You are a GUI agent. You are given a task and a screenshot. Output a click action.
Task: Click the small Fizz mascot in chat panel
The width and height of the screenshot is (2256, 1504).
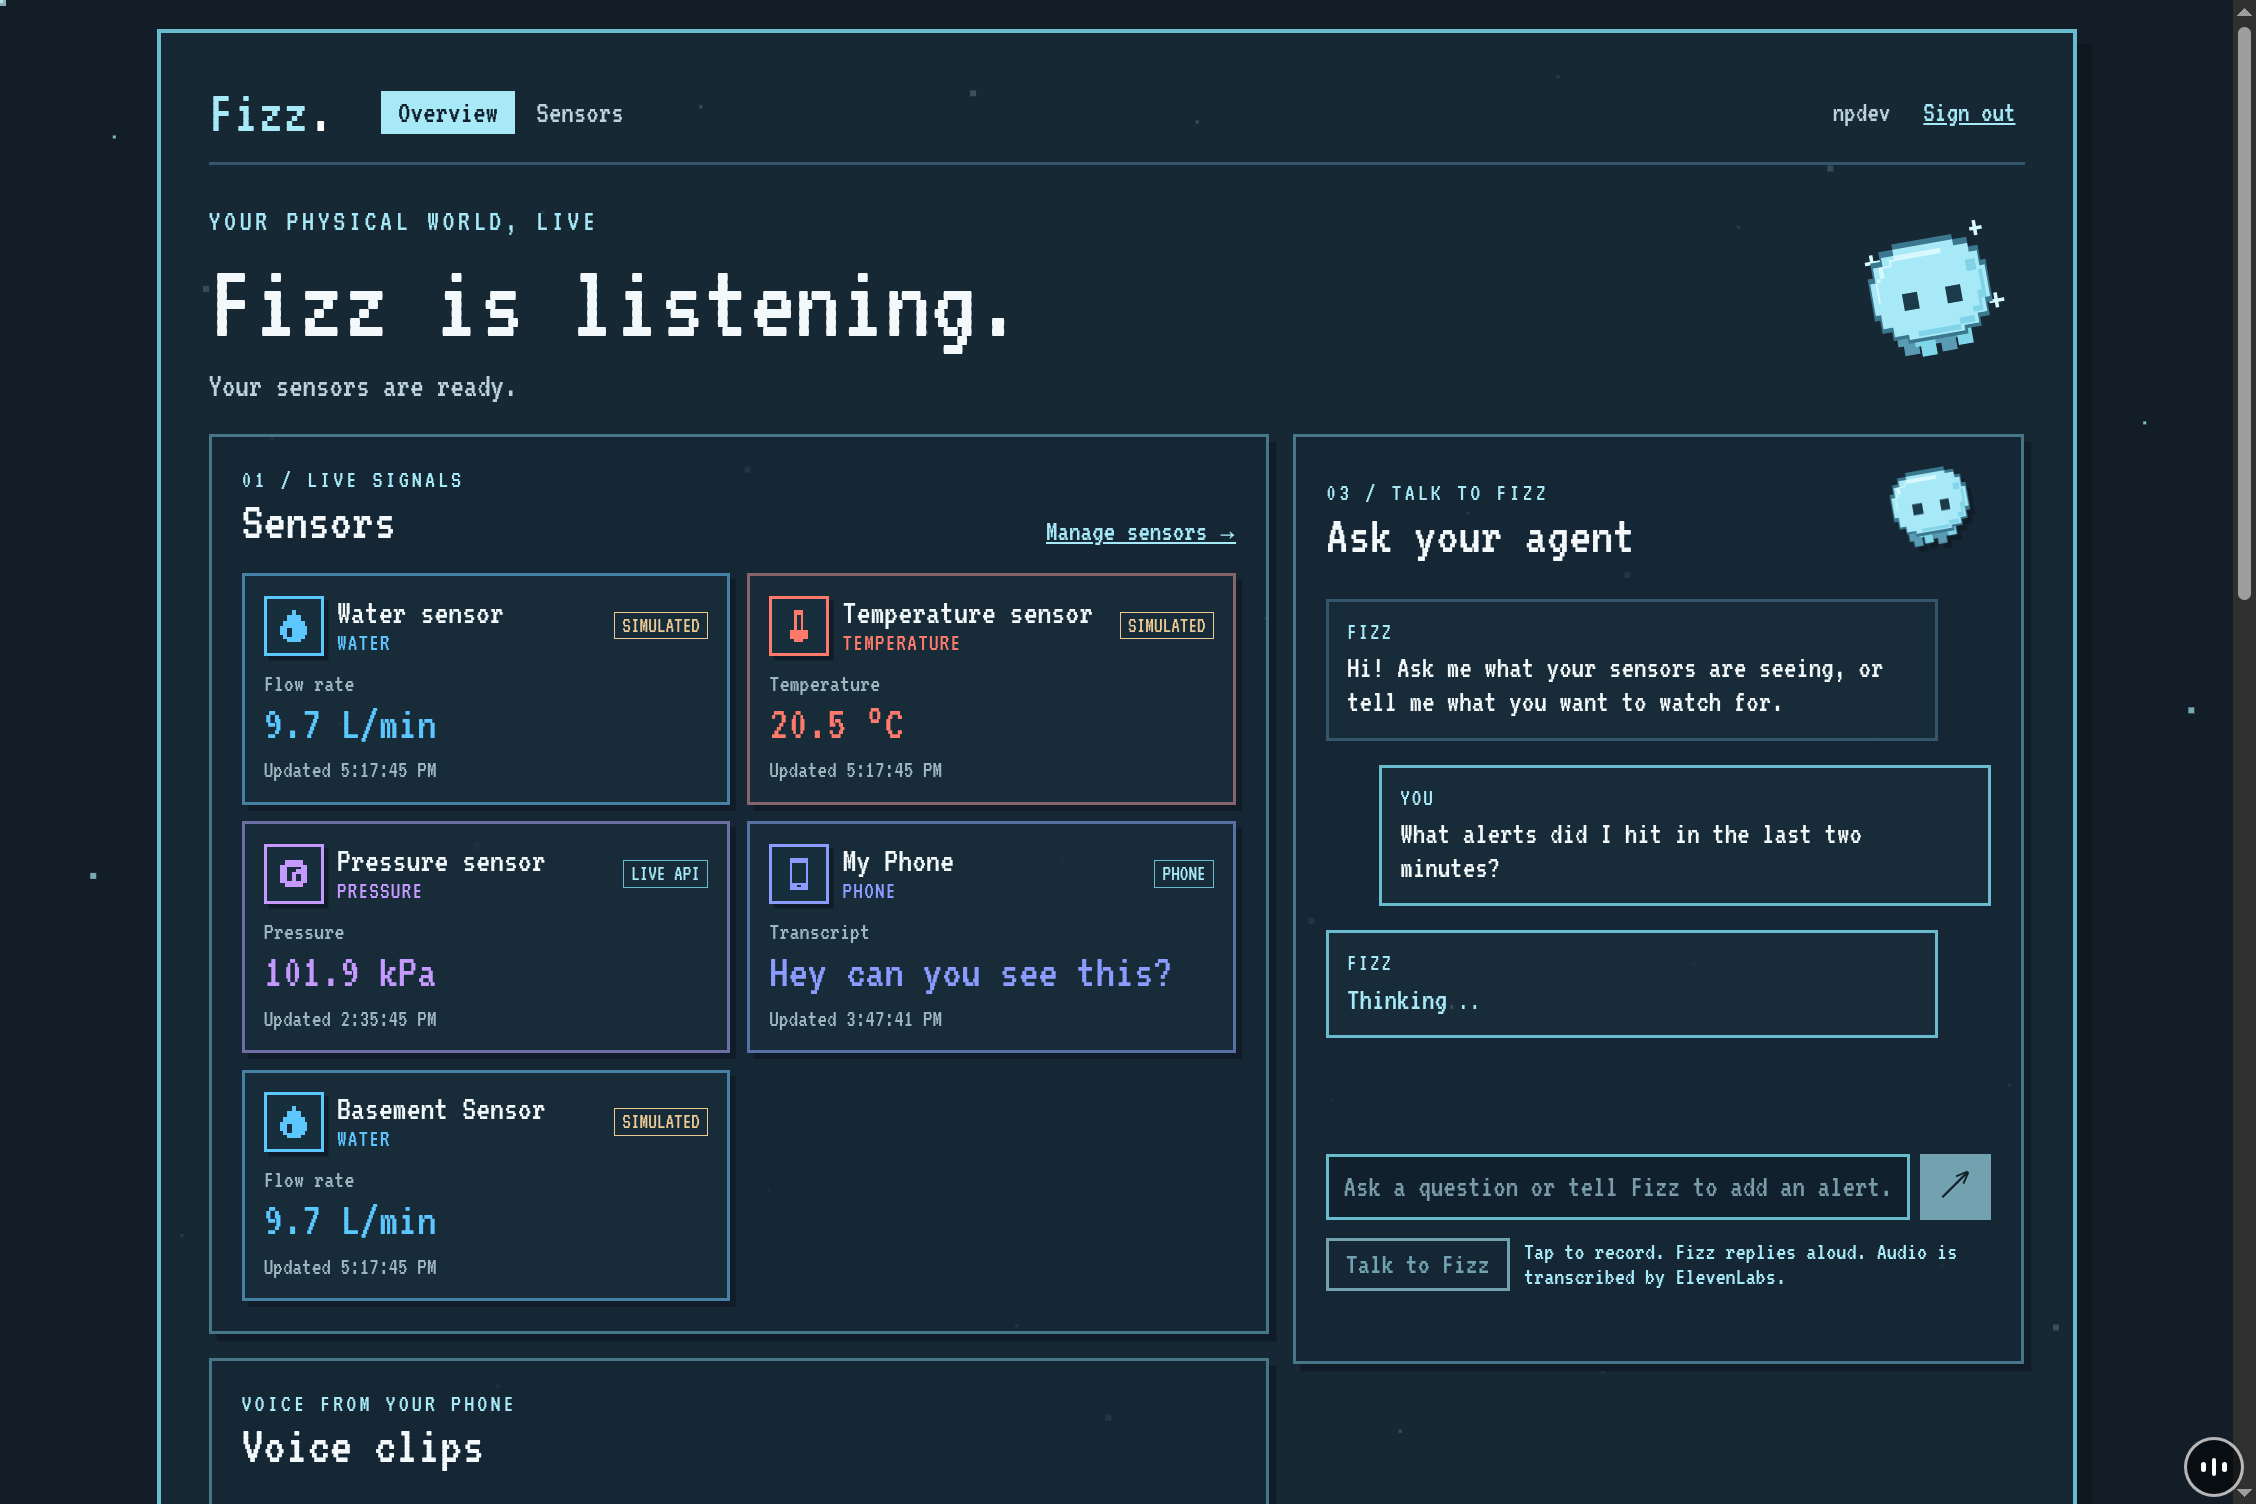point(1930,507)
